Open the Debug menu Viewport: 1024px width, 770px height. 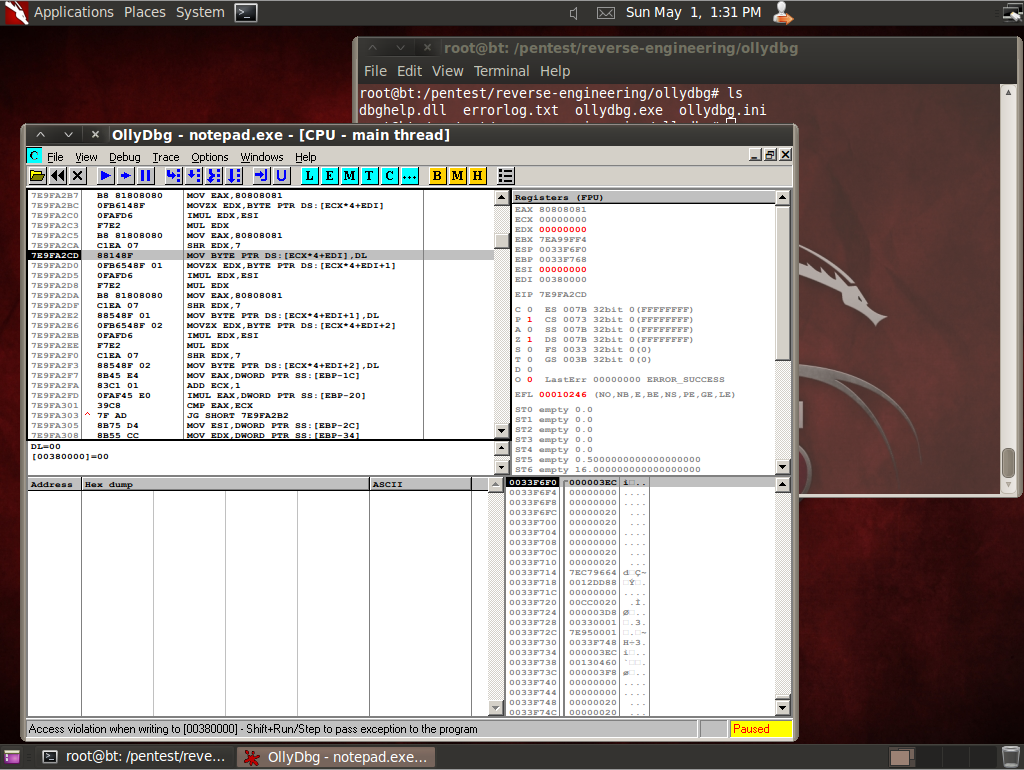coord(124,157)
